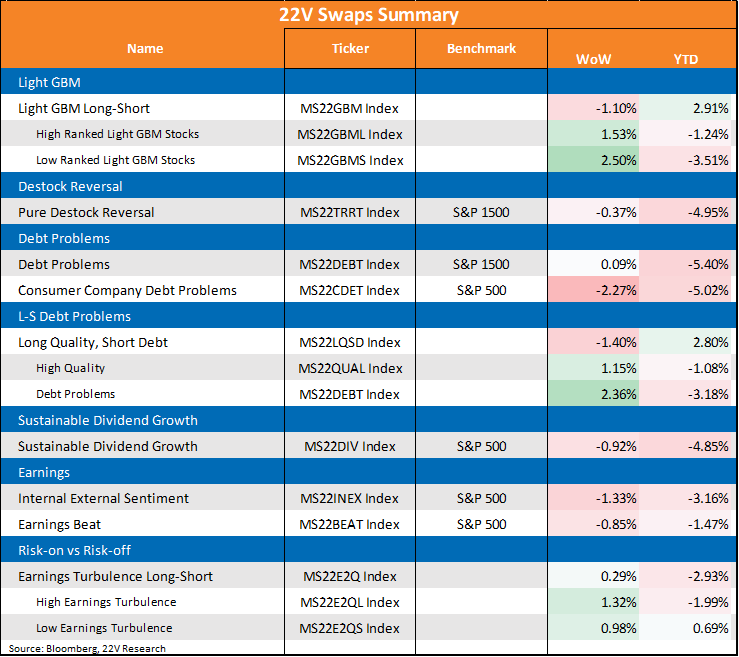Click the WoW value '2.50%'

point(618,160)
